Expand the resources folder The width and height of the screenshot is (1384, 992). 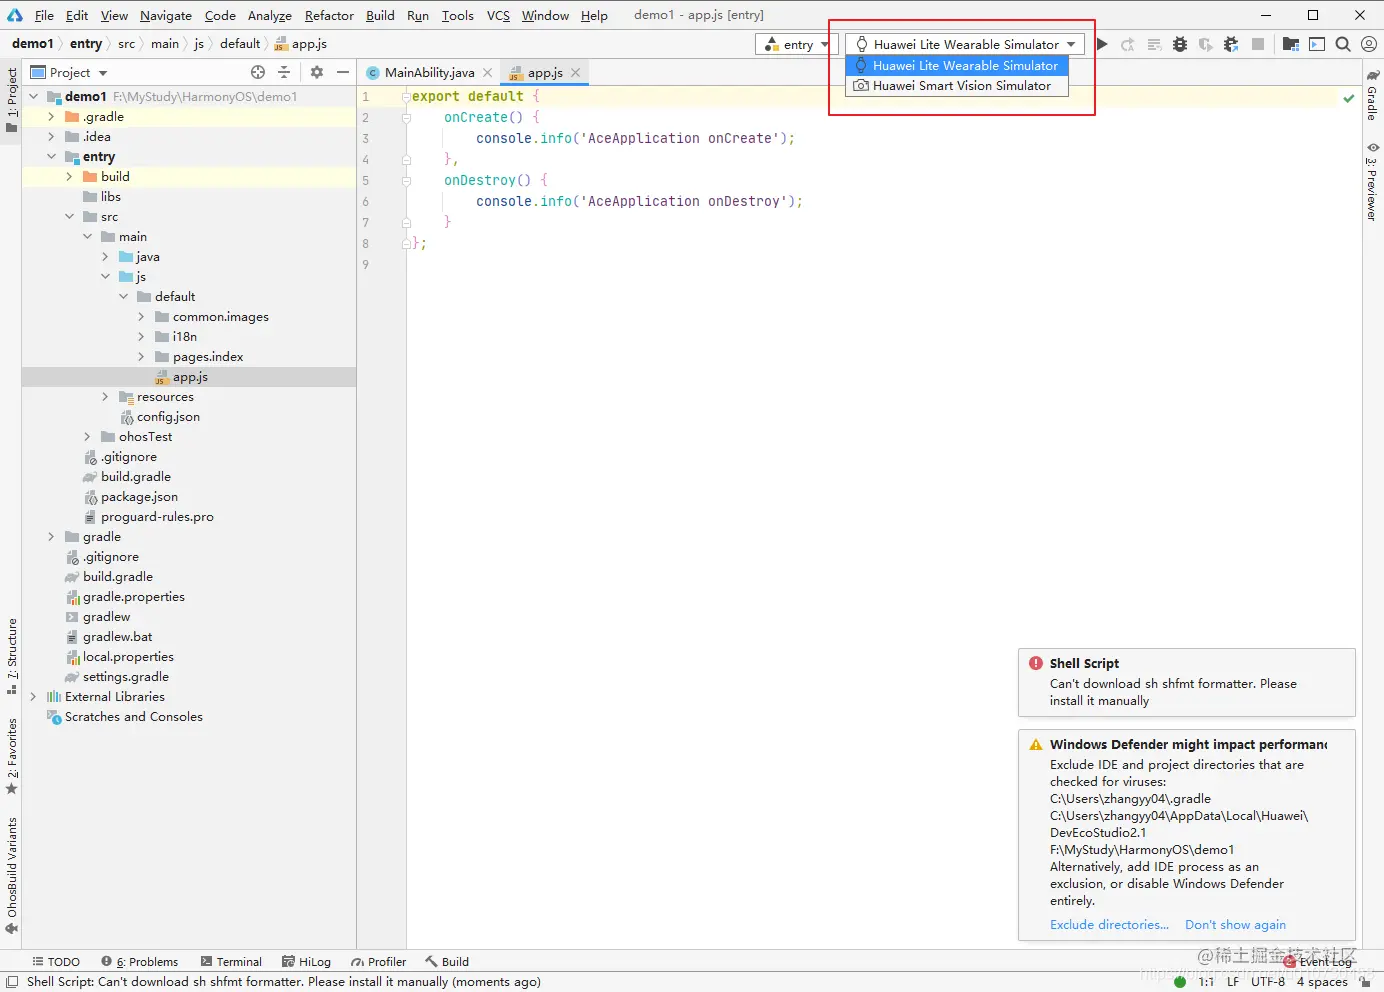pyautogui.click(x=105, y=397)
